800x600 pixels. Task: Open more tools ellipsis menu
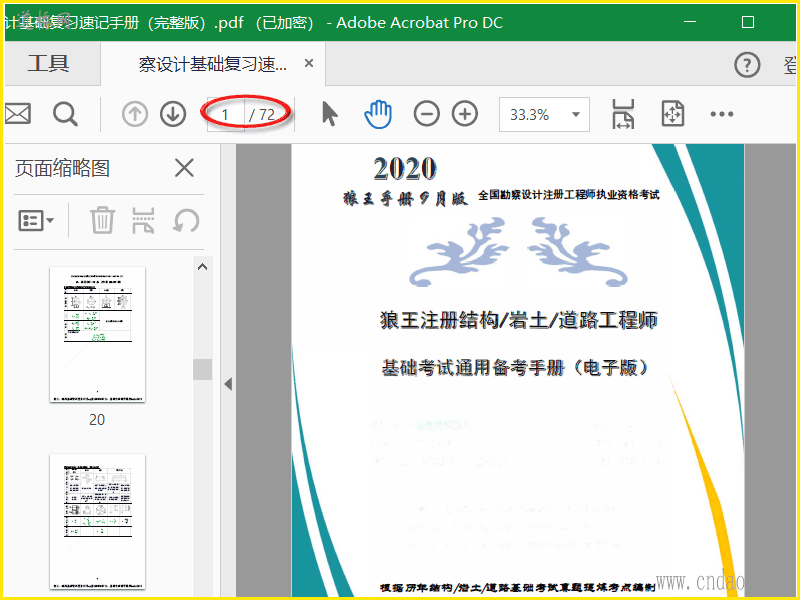[721, 114]
